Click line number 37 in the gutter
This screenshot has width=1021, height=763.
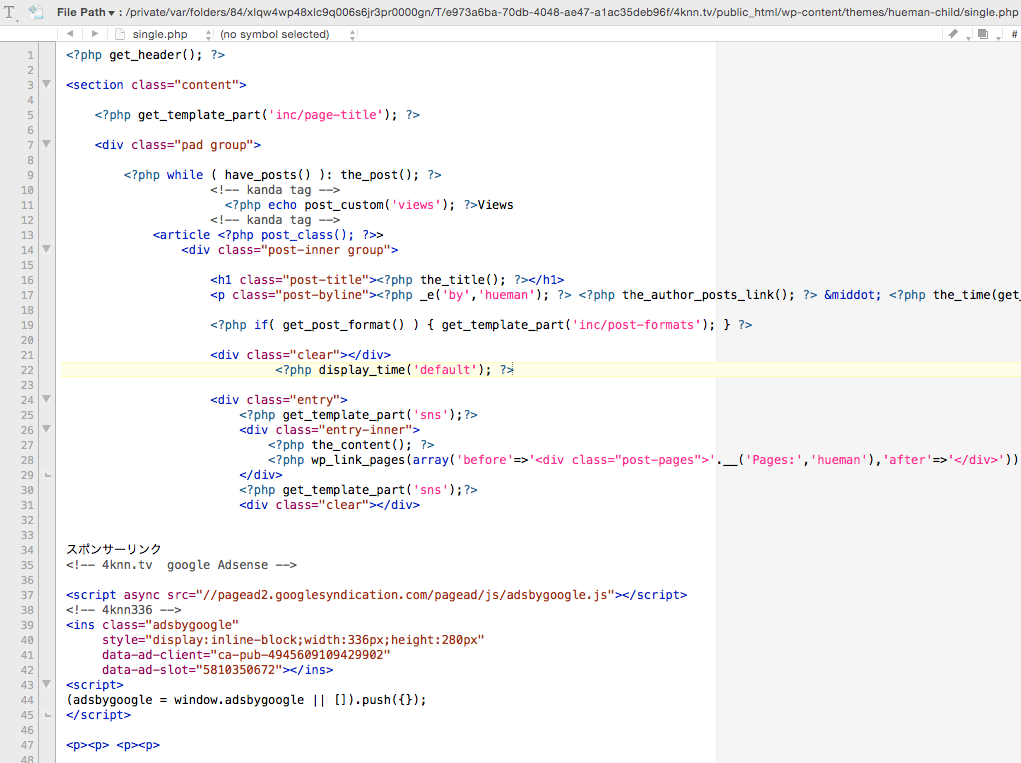tap(27, 595)
